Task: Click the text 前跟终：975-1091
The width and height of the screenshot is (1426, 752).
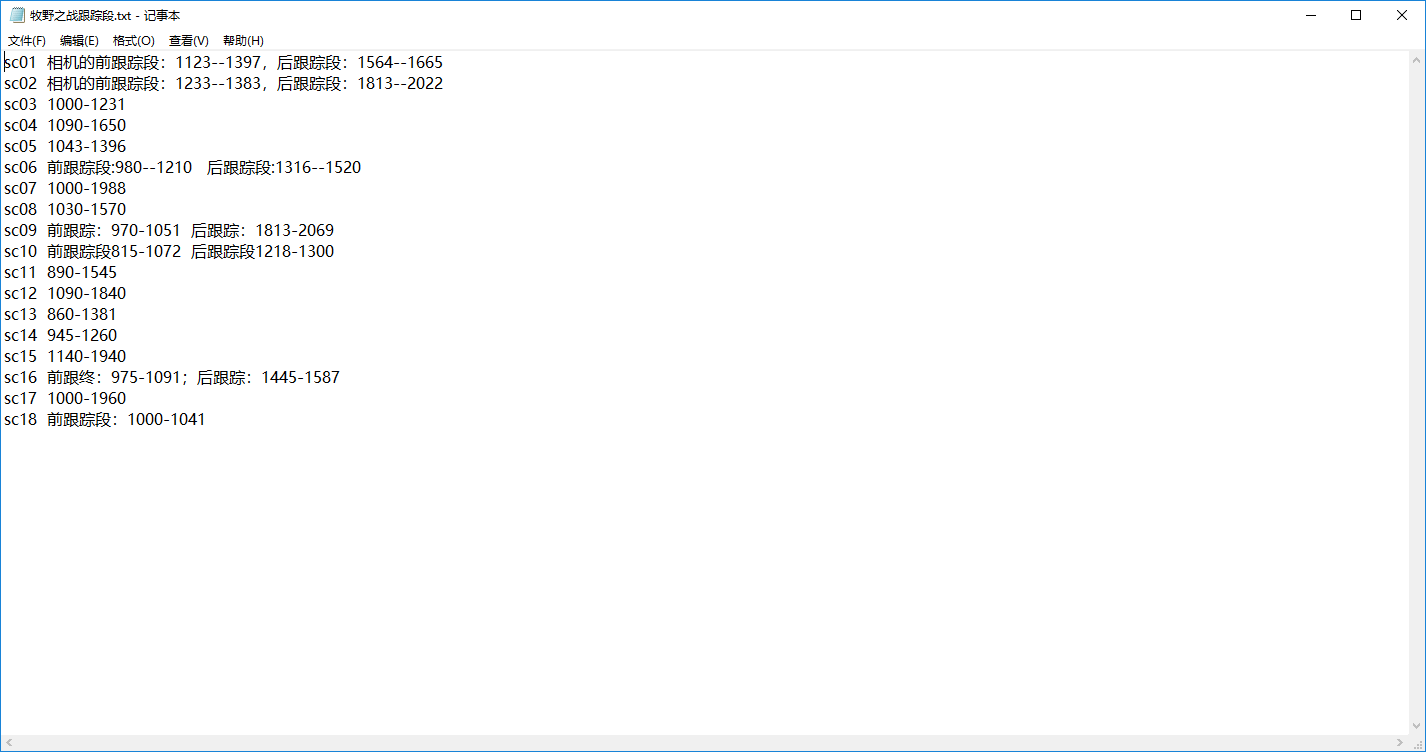Action: (114, 377)
